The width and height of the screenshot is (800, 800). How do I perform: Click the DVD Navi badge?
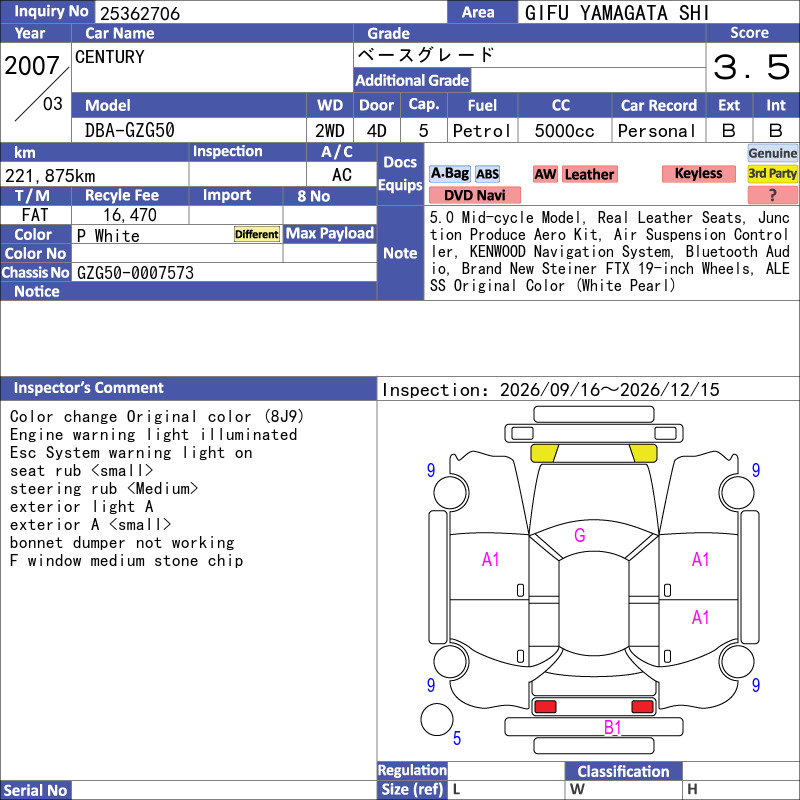pos(474,195)
